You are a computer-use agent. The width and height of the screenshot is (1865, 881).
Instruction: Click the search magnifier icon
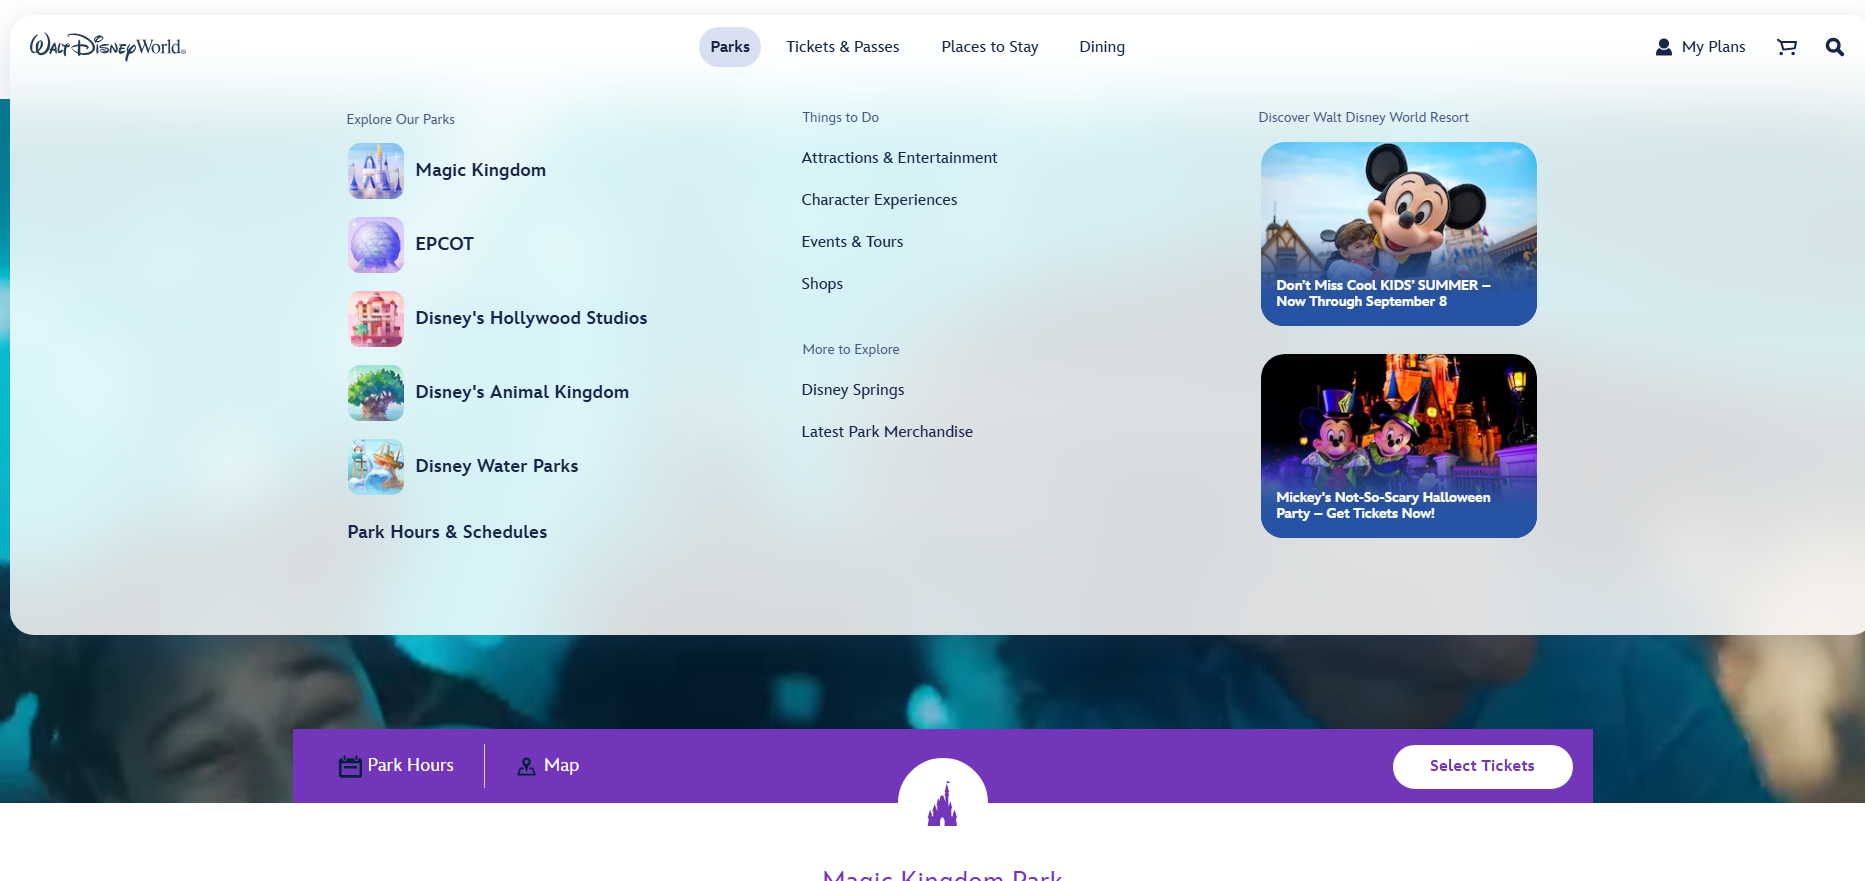click(x=1835, y=47)
